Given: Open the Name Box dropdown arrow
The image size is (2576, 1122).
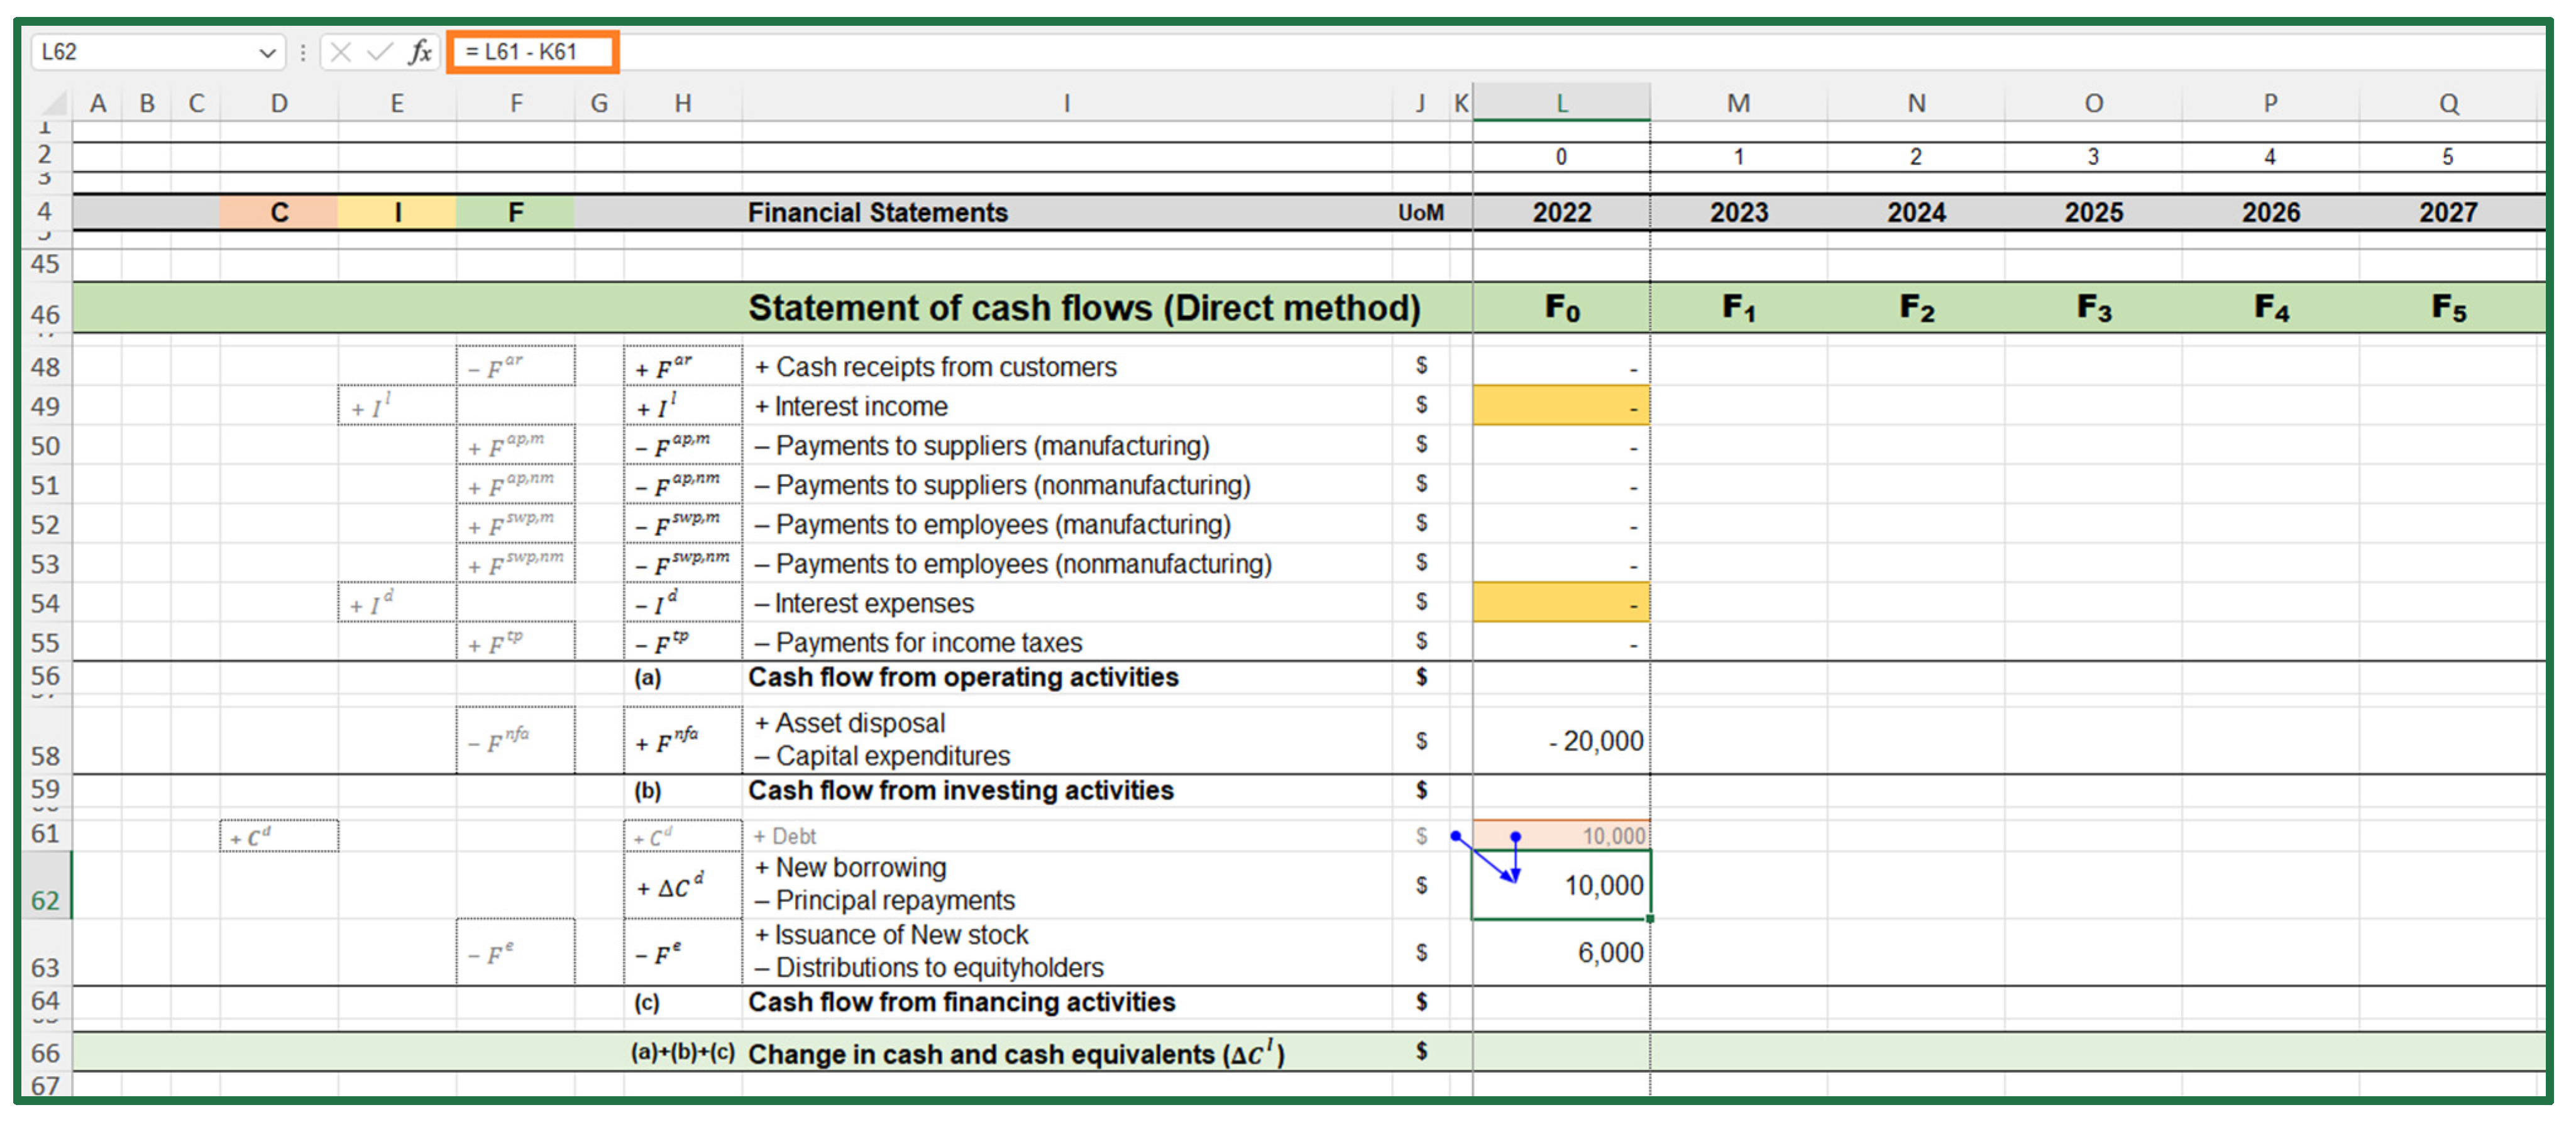Looking at the screenshot, I should 266,52.
